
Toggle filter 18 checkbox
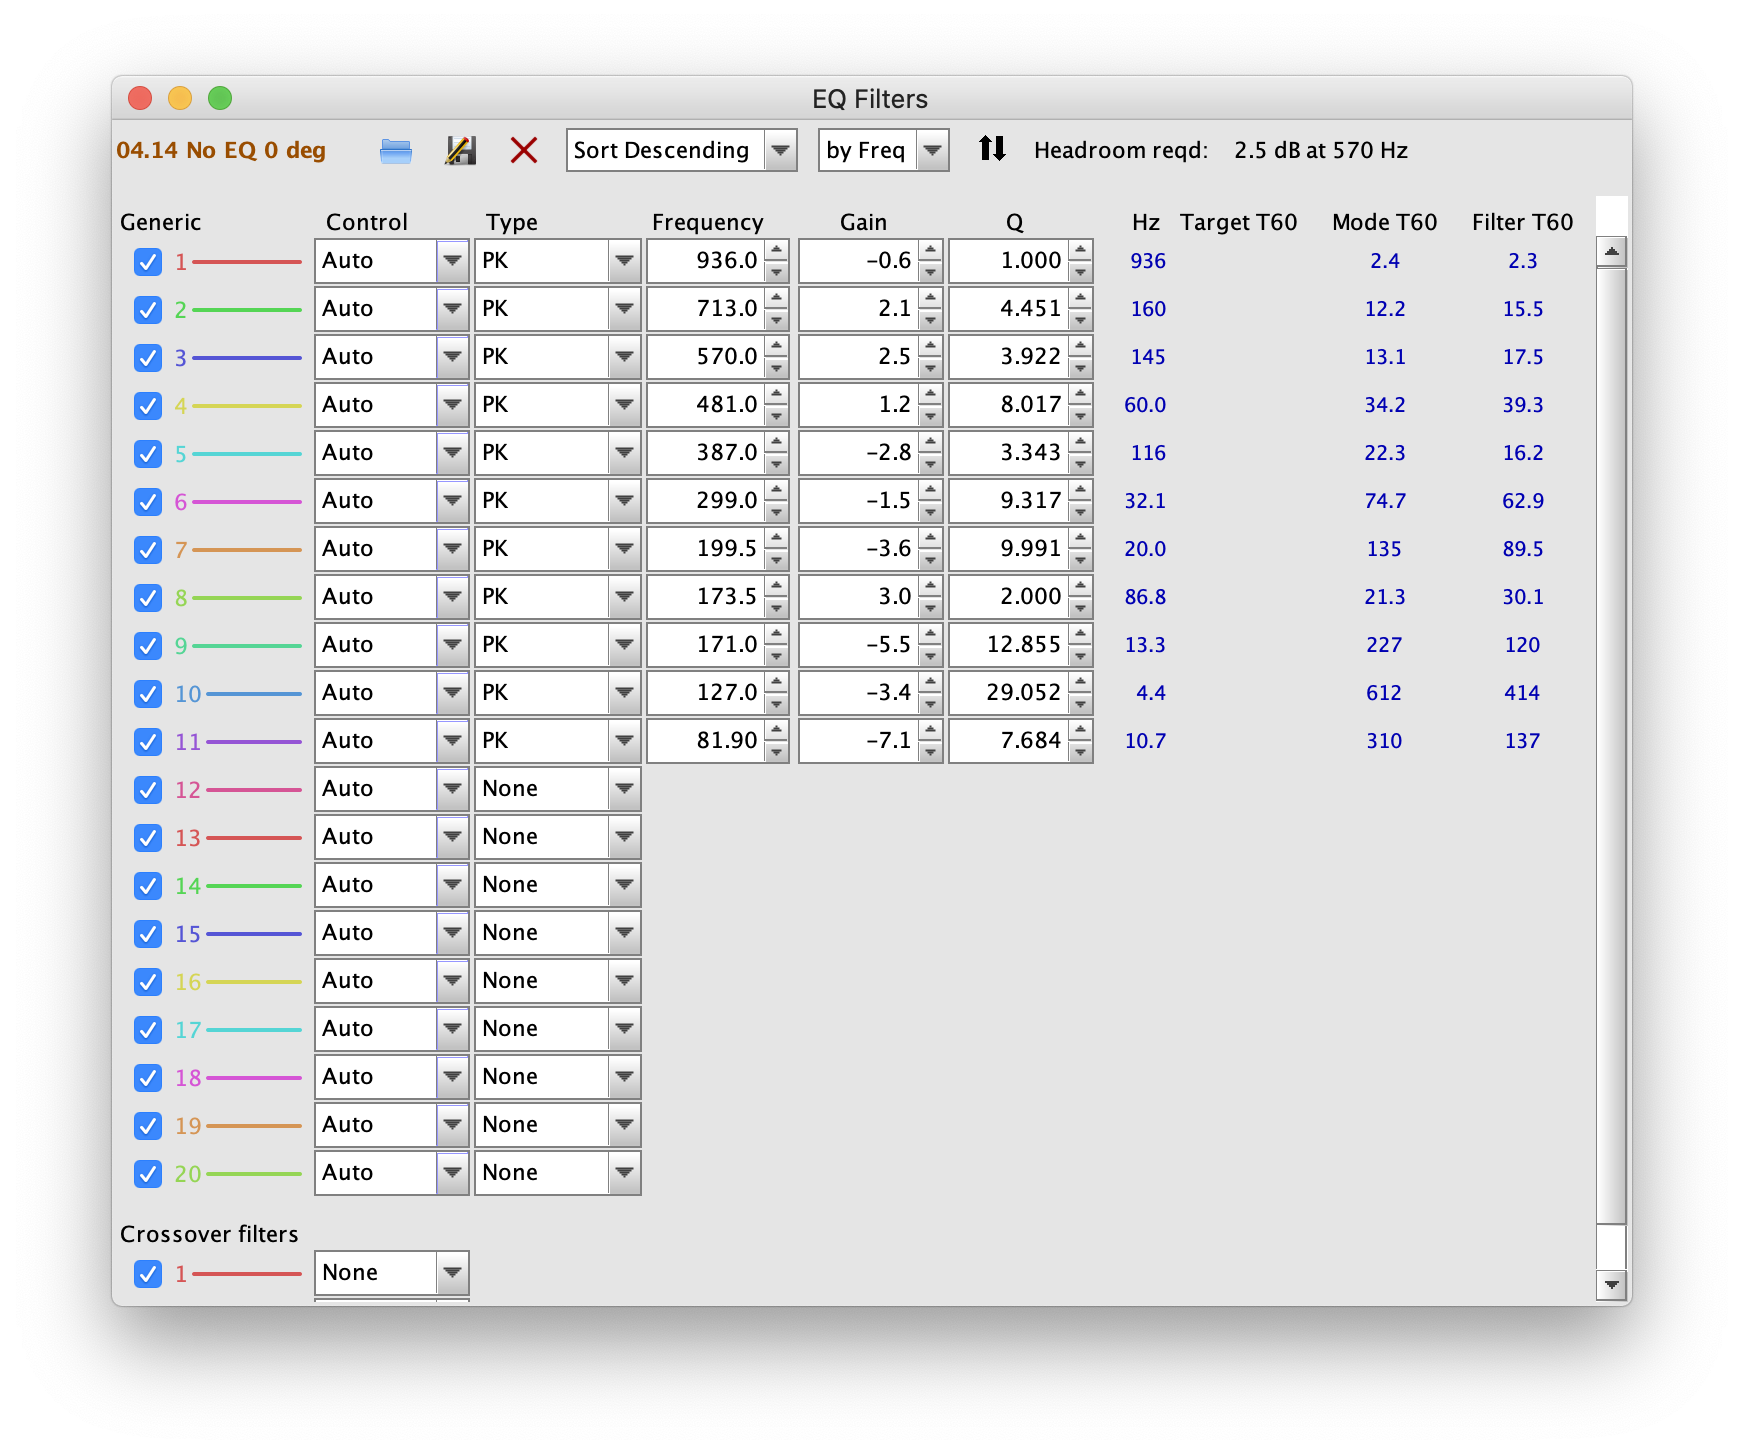point(148,1078)
